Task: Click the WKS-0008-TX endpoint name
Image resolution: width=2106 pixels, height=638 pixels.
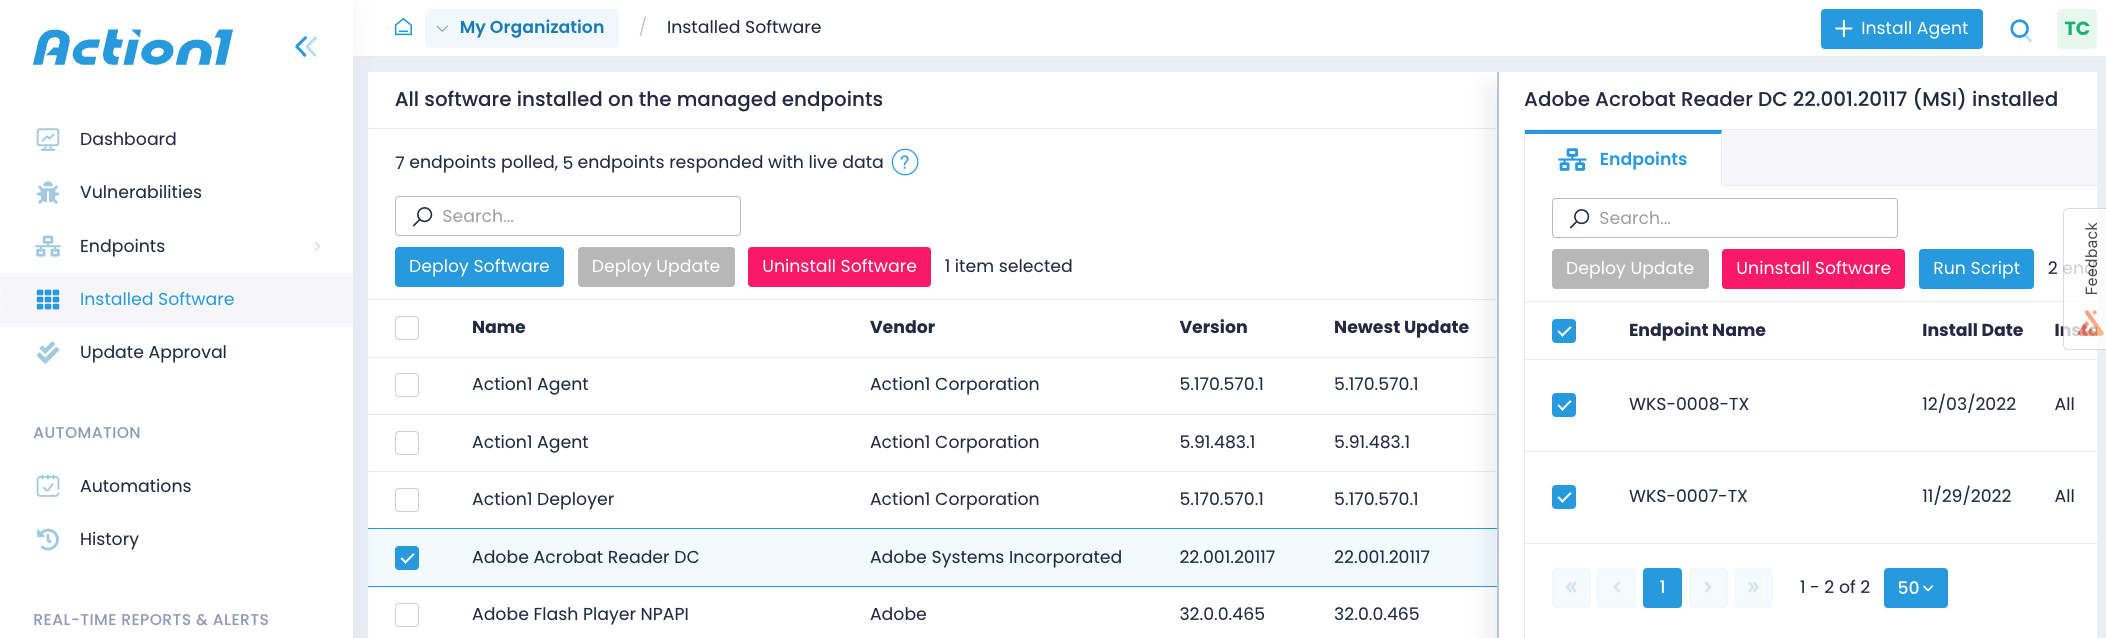Action: 1689,404
